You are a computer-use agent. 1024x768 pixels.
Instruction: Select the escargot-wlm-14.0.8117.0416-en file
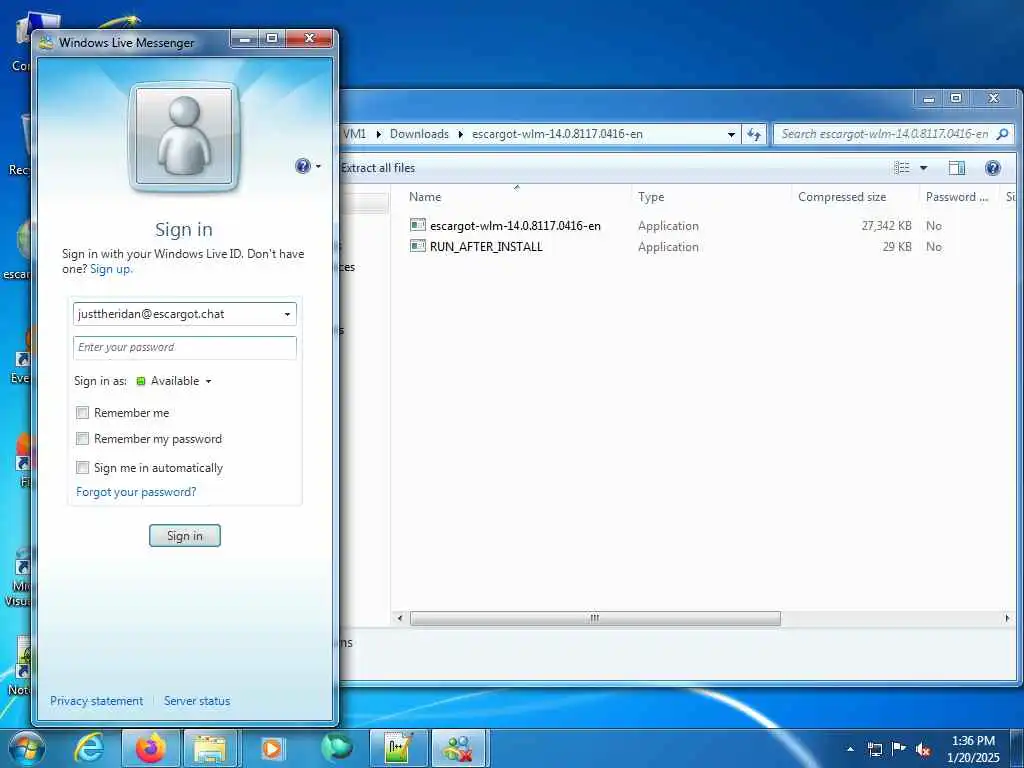(x=515, y=226)
